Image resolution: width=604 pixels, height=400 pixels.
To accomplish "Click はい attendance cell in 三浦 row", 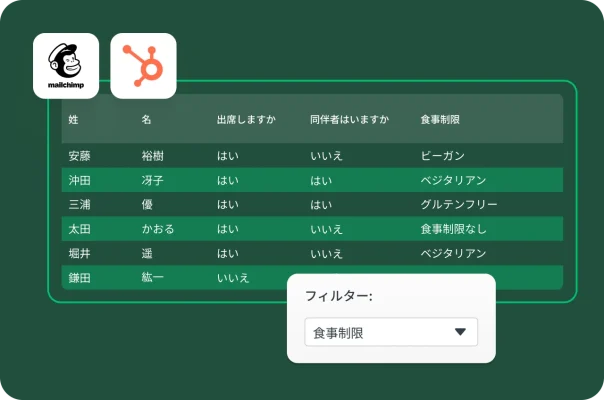I will tap(228, 204).
